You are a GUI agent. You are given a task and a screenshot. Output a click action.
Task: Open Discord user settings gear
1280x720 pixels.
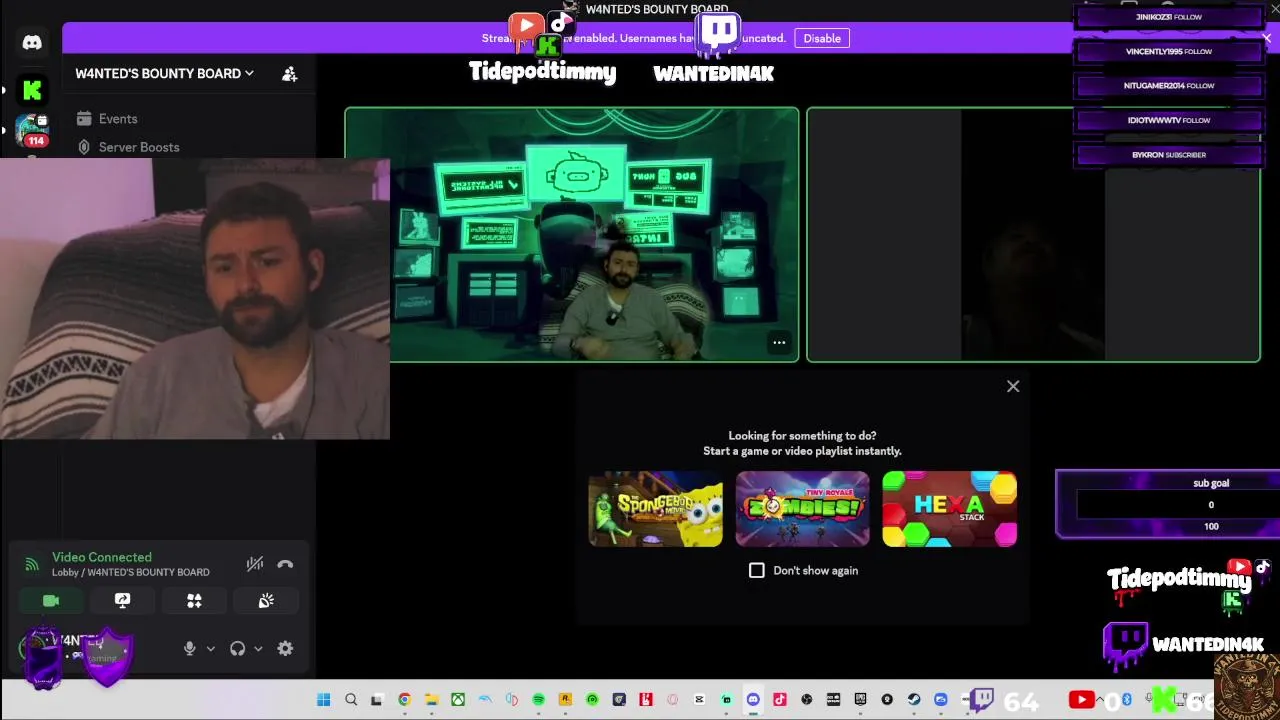(x=285, y=648)
